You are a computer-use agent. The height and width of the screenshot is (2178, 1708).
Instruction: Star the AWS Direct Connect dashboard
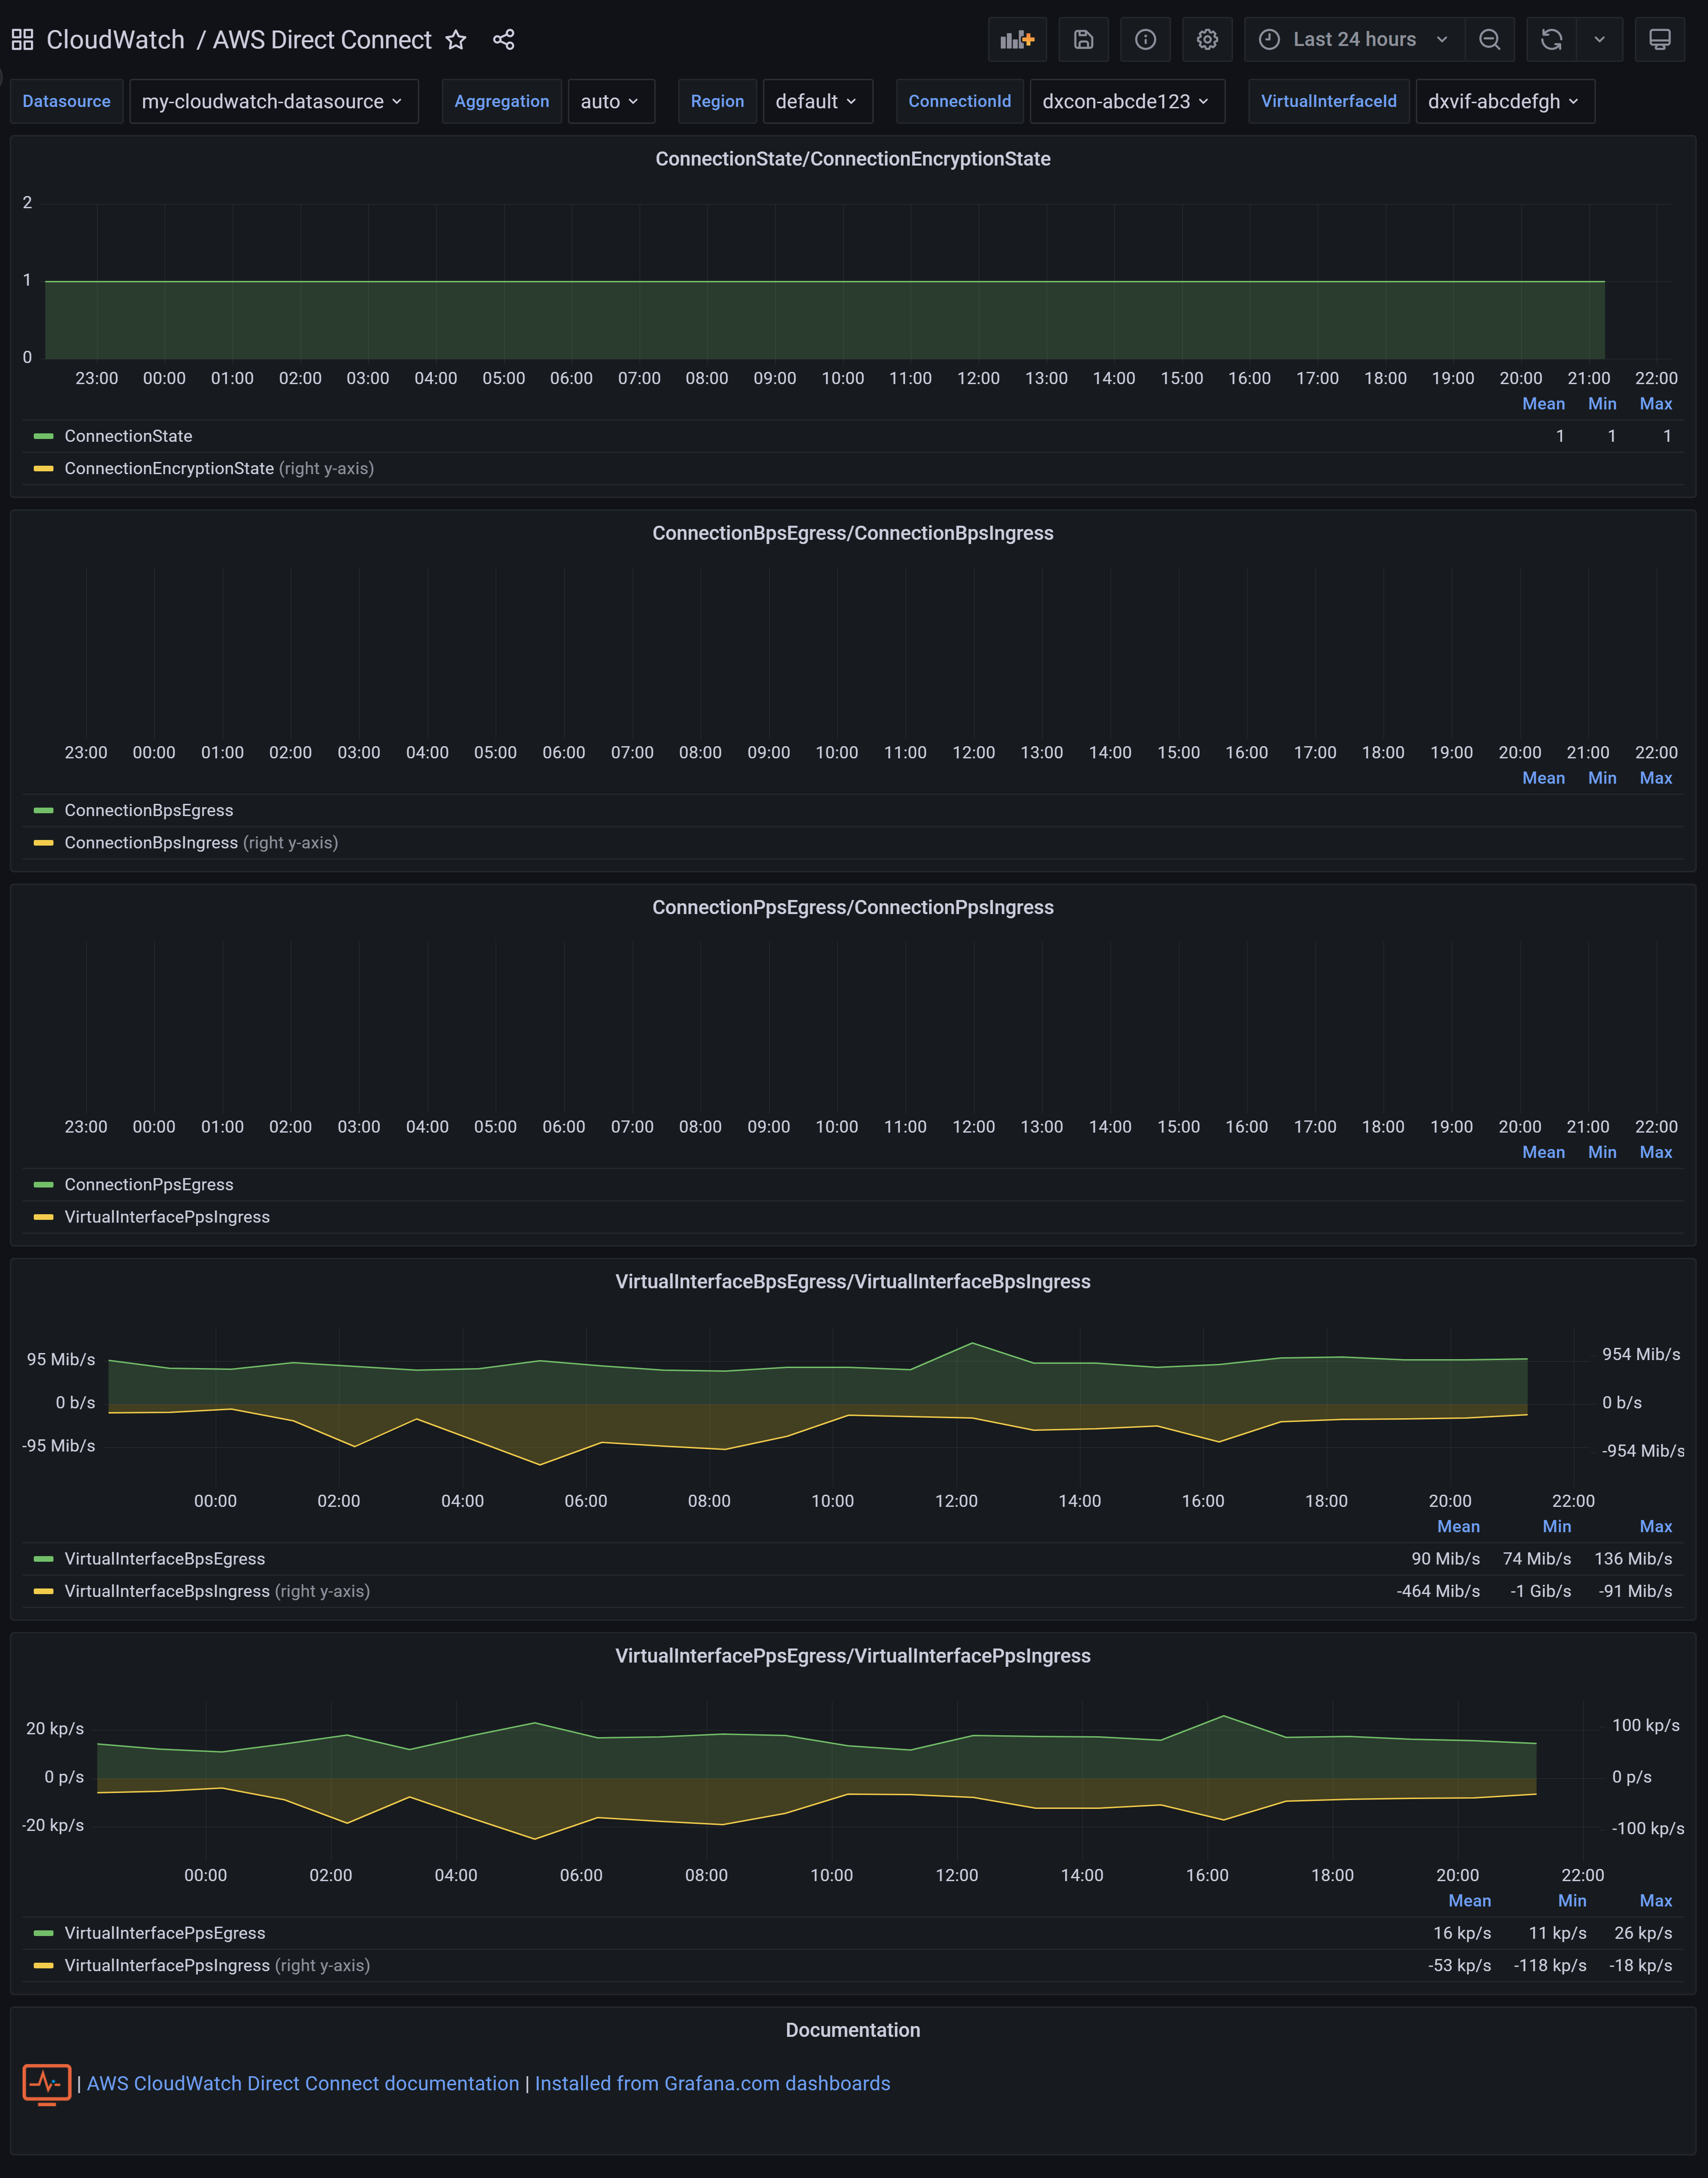point(456,40)
